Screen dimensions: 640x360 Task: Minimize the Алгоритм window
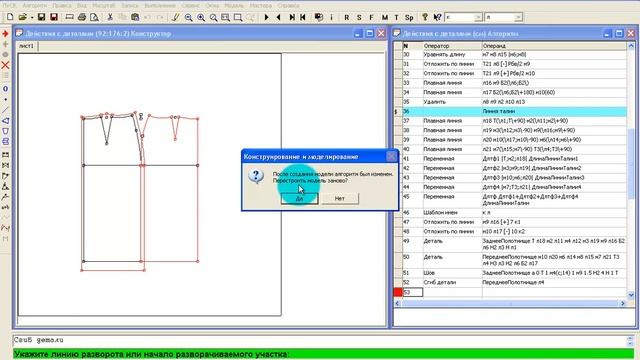[x=607, y=33]
